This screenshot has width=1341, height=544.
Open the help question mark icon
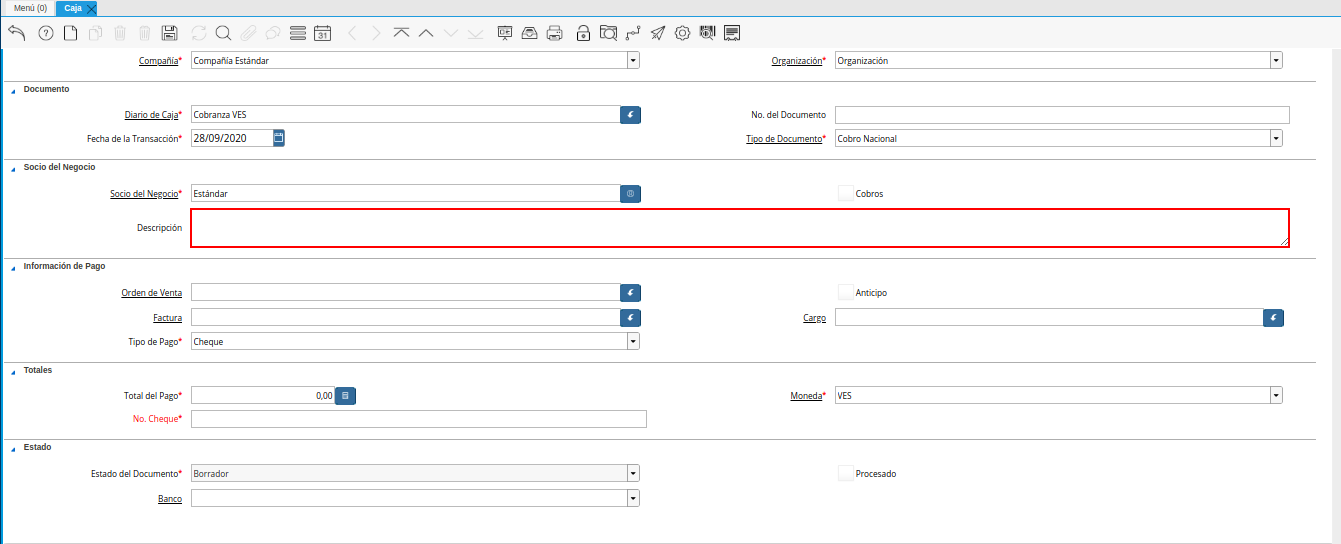[45, 33]
